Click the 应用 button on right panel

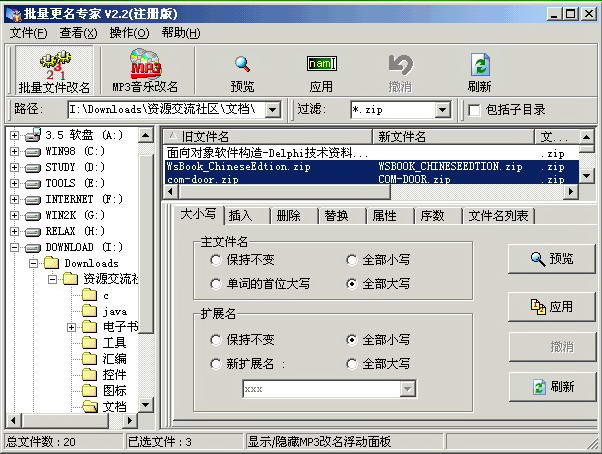pos(552,306)
